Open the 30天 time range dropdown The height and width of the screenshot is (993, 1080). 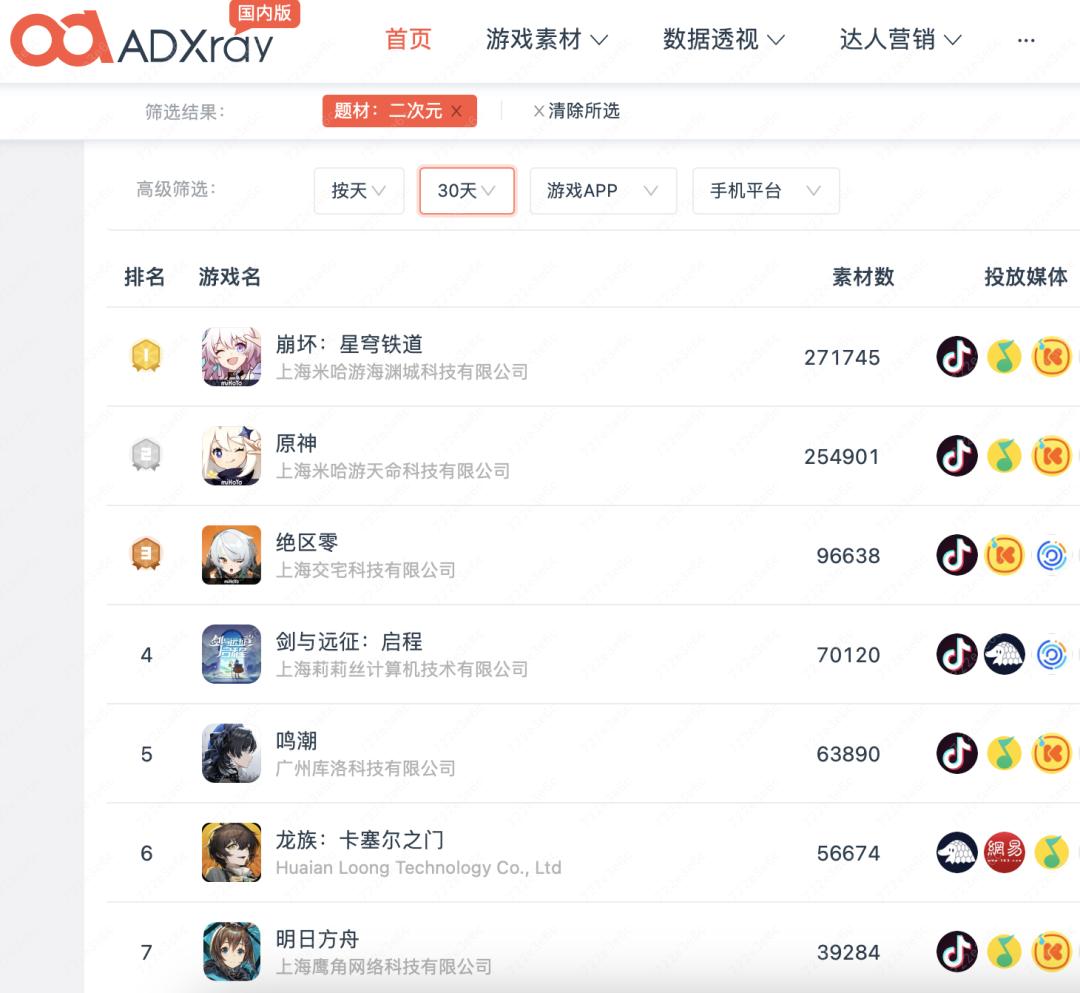pyautogui.click(x=467, y=191)
